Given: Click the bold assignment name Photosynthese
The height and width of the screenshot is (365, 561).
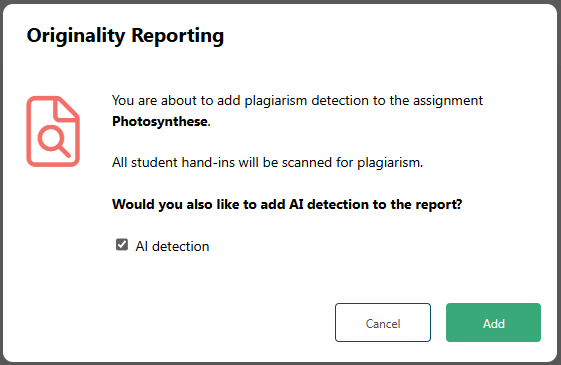Looking at the screenshot, I should coord(160,122).
